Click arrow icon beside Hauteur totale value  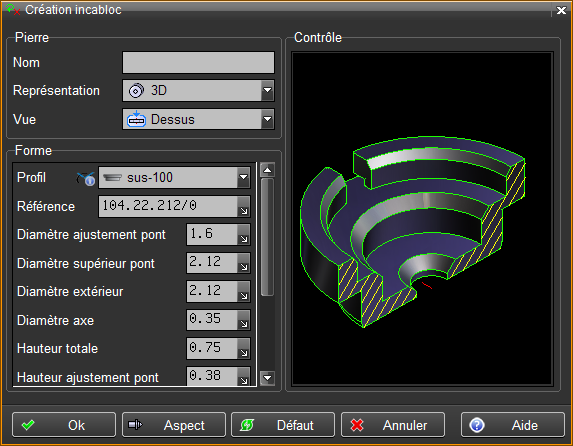(x=243, y=349)
